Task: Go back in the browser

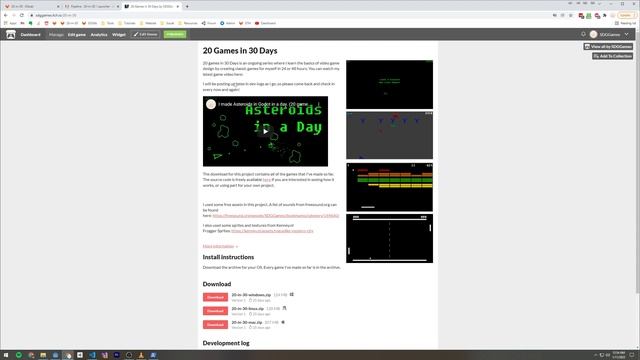Action: coord(6,15)
